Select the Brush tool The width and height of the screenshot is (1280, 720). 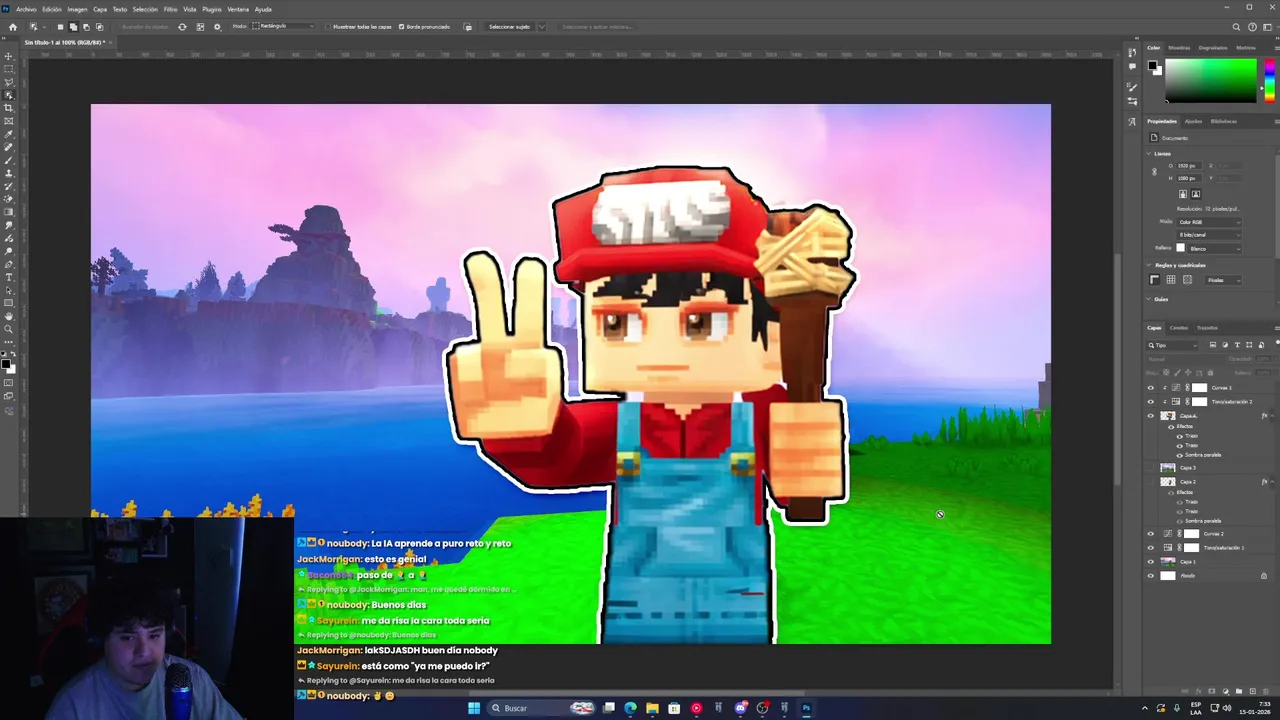point(9,161)
